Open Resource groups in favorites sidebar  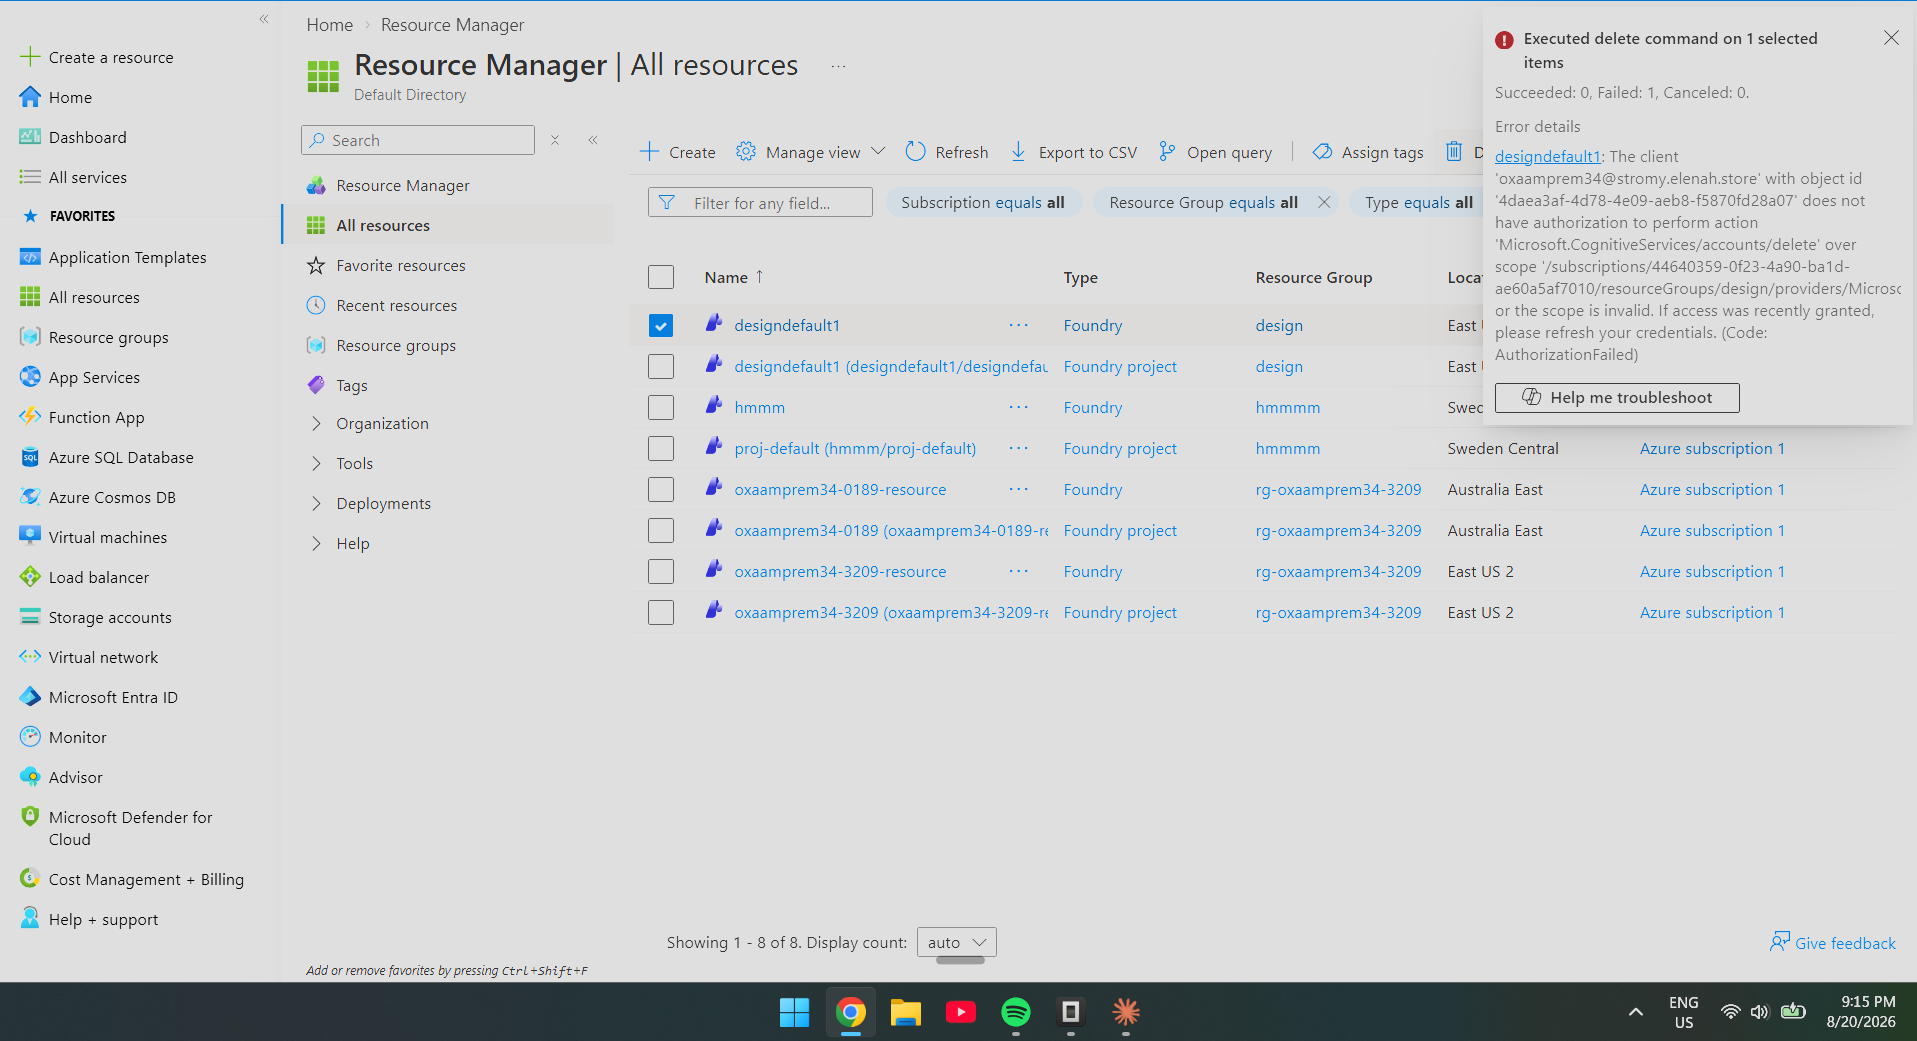point(108,337)
